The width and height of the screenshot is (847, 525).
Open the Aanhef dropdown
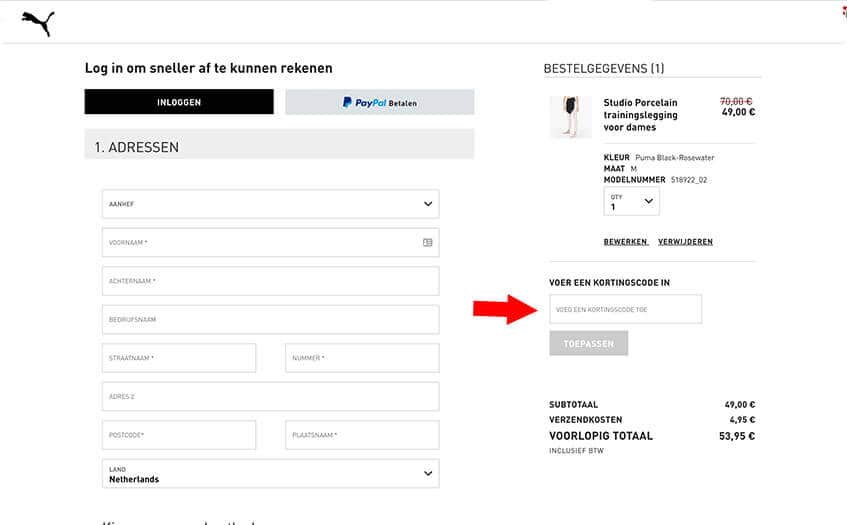click(270, 204)
